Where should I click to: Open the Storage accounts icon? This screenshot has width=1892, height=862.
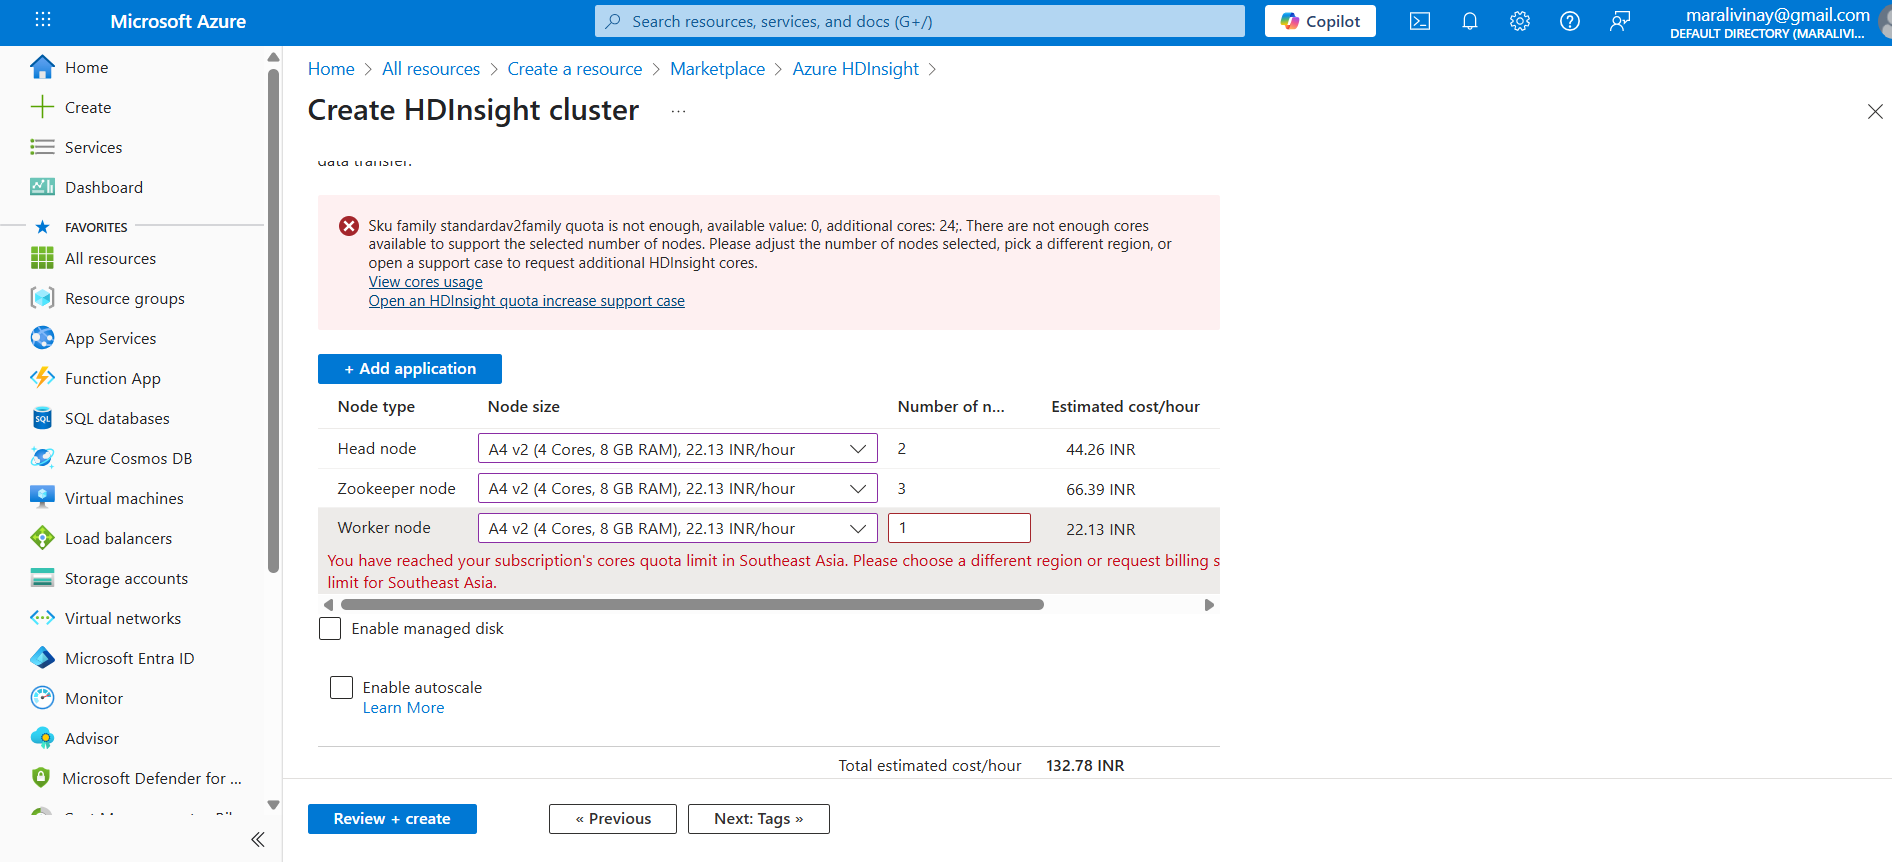[x=42, y=578]
